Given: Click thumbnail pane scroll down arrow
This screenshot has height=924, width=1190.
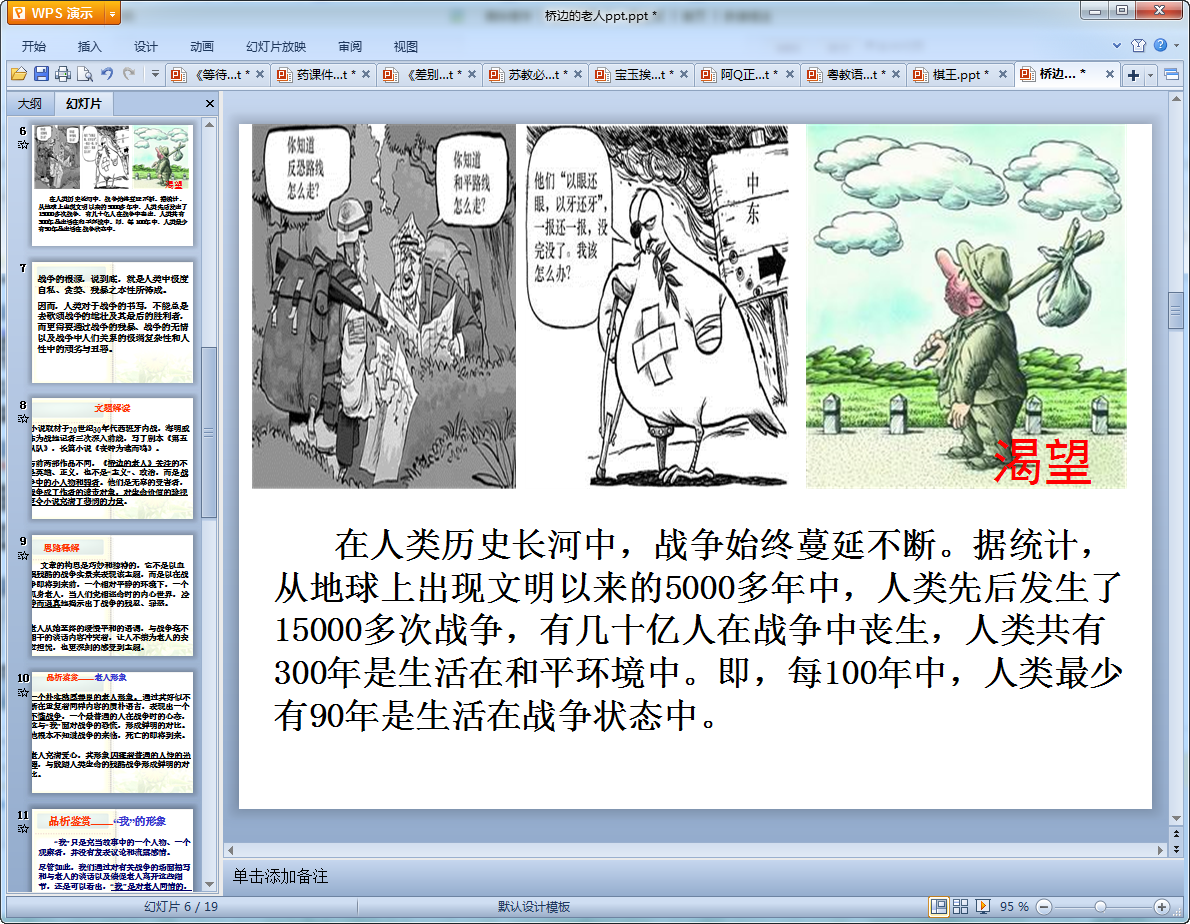Looking at the screenshot, I should [x=209, y=885].
